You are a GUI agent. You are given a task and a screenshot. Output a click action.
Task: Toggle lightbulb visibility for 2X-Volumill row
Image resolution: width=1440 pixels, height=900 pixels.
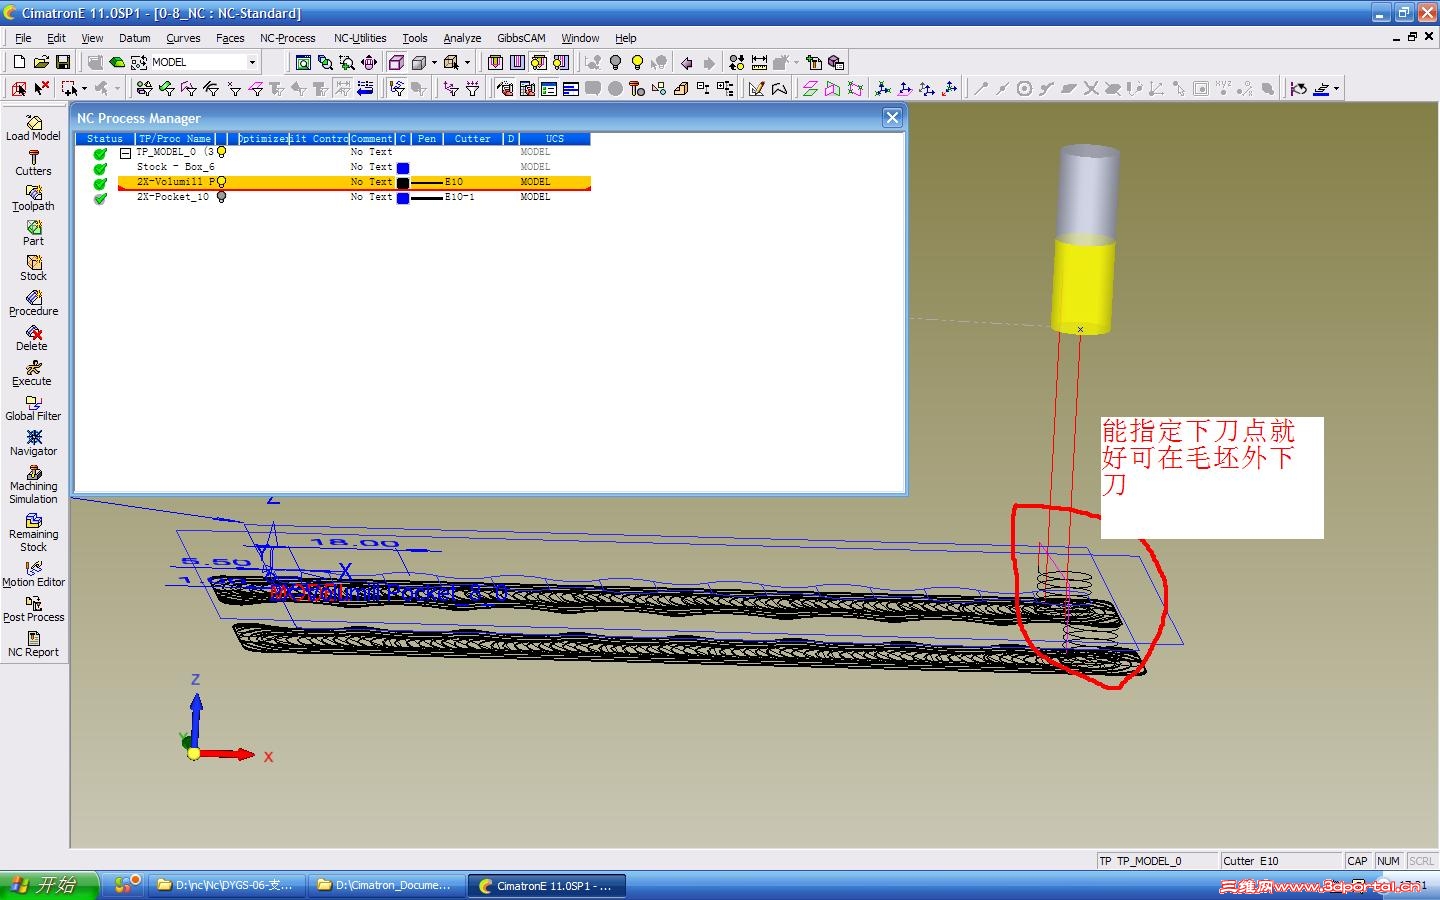[221, 182]
